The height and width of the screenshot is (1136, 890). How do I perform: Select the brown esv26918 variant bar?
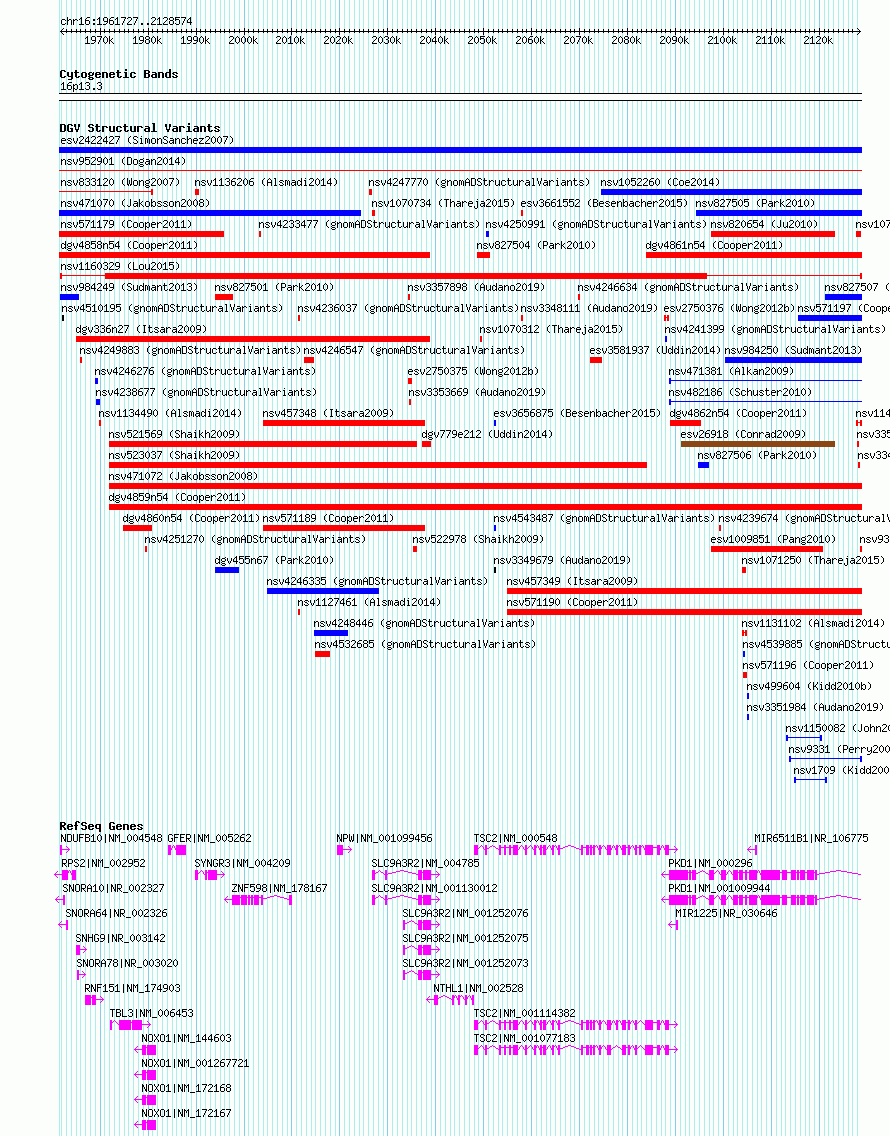757,444
